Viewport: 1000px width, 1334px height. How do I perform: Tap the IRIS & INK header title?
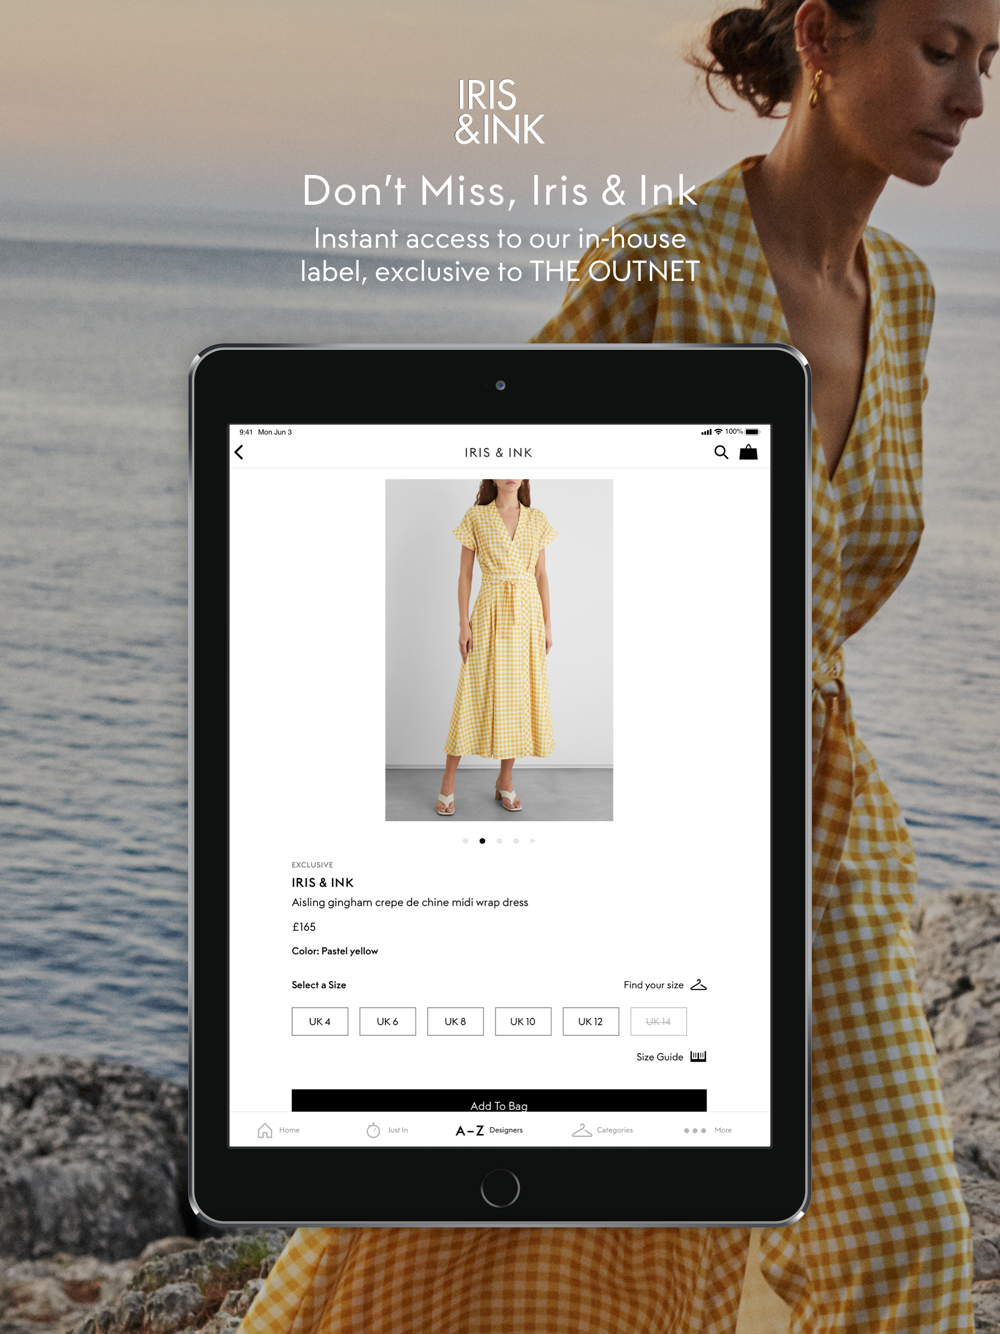point(498,452)
